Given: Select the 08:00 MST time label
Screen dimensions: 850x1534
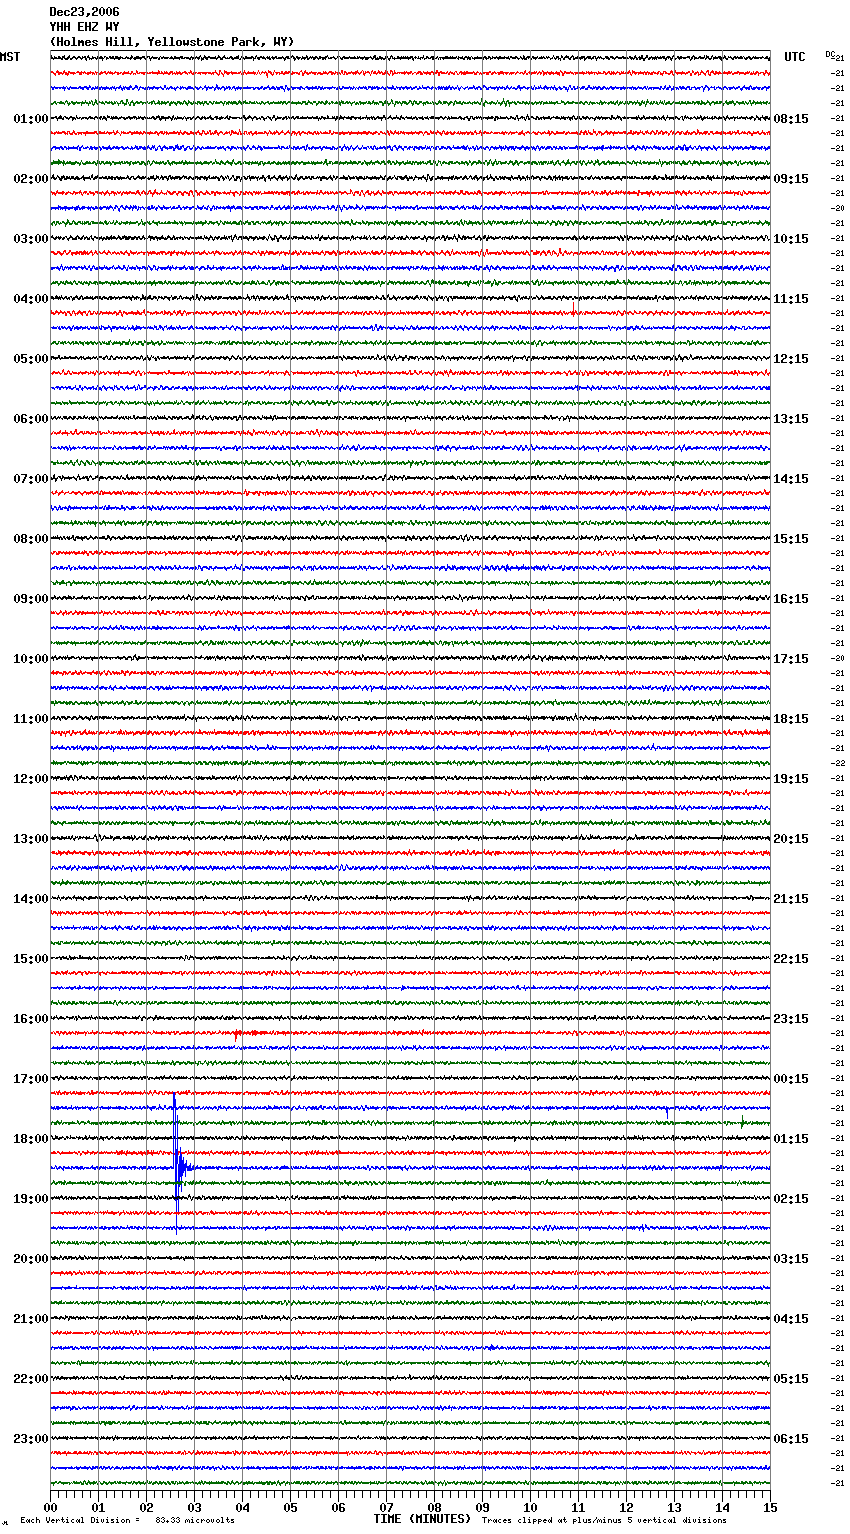Looking at the screenshot, I should (30, 539).
